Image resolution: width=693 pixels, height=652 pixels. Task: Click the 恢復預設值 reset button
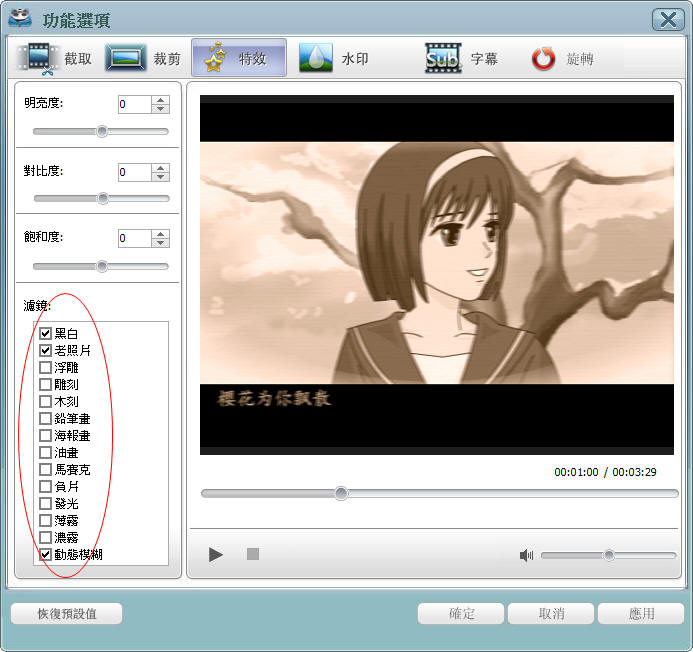click(67, 613)
